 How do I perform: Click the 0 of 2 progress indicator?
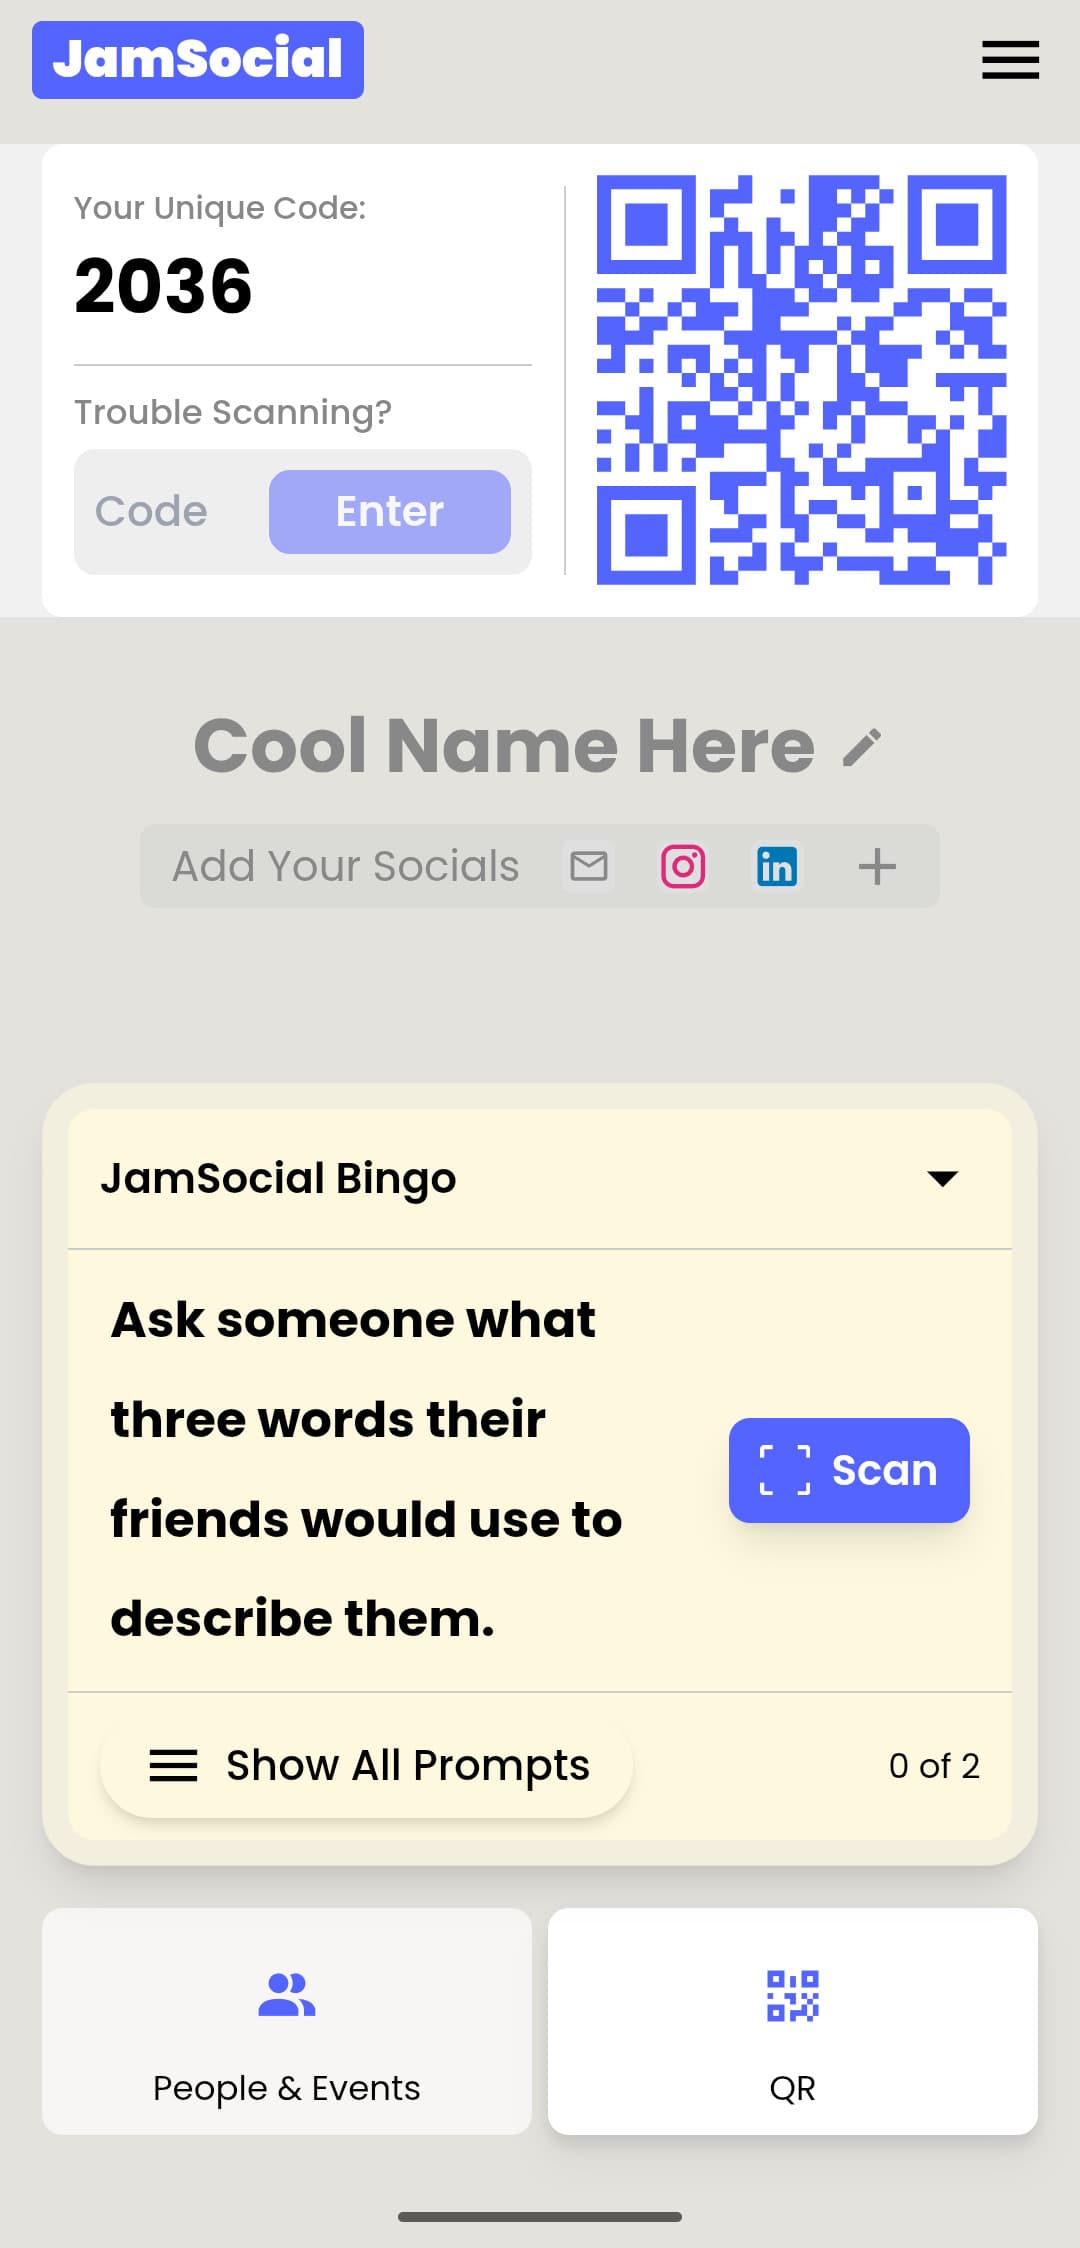click(933, 1766)
